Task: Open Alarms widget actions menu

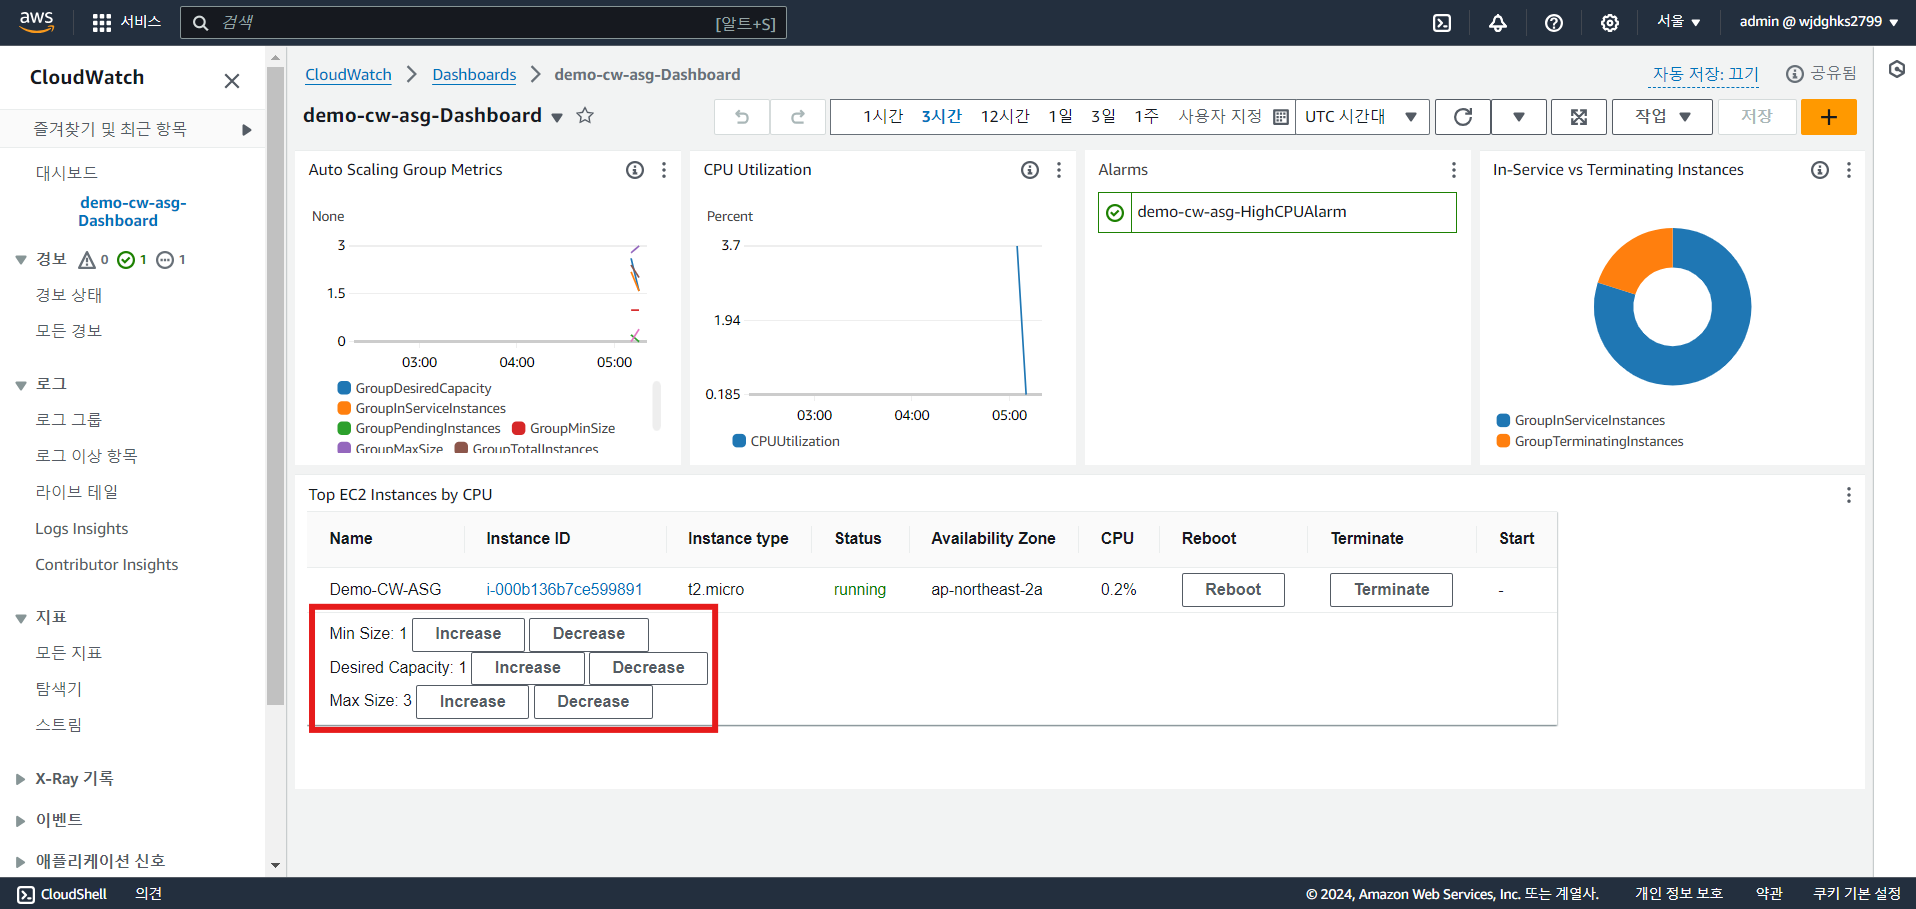Action: point(1454,170)
